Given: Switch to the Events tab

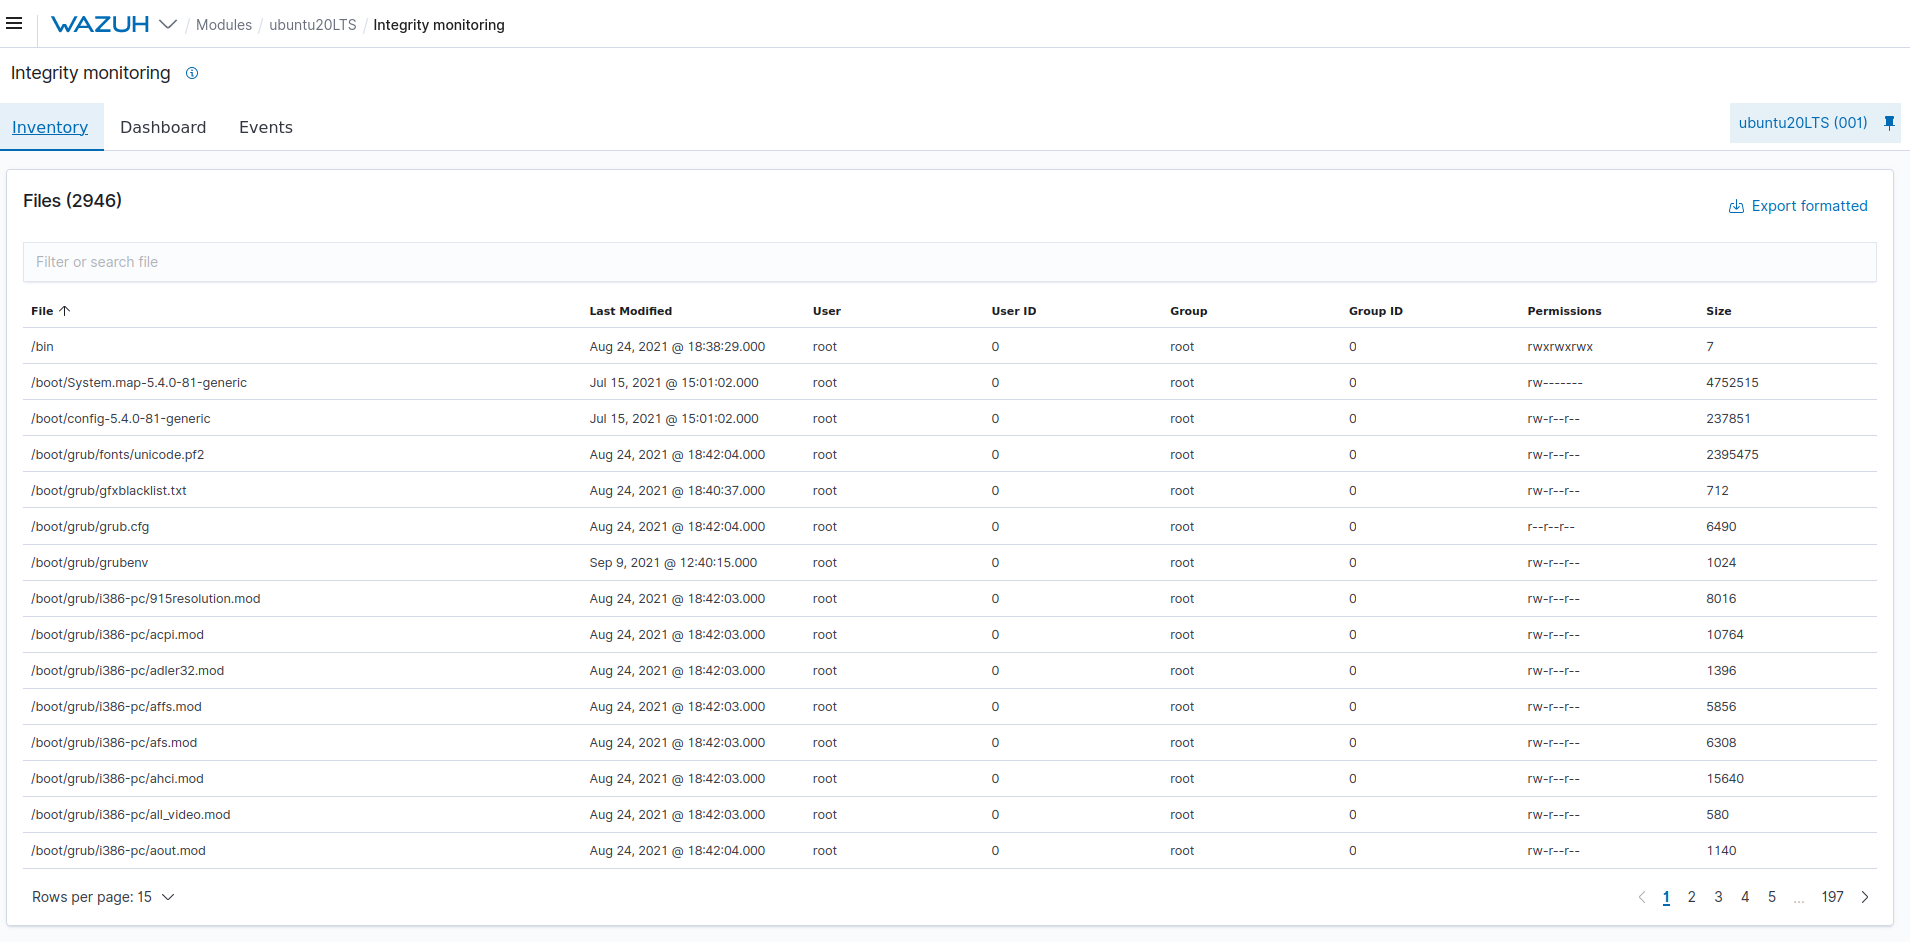Looking at the screenshot, I should (265, 127).
